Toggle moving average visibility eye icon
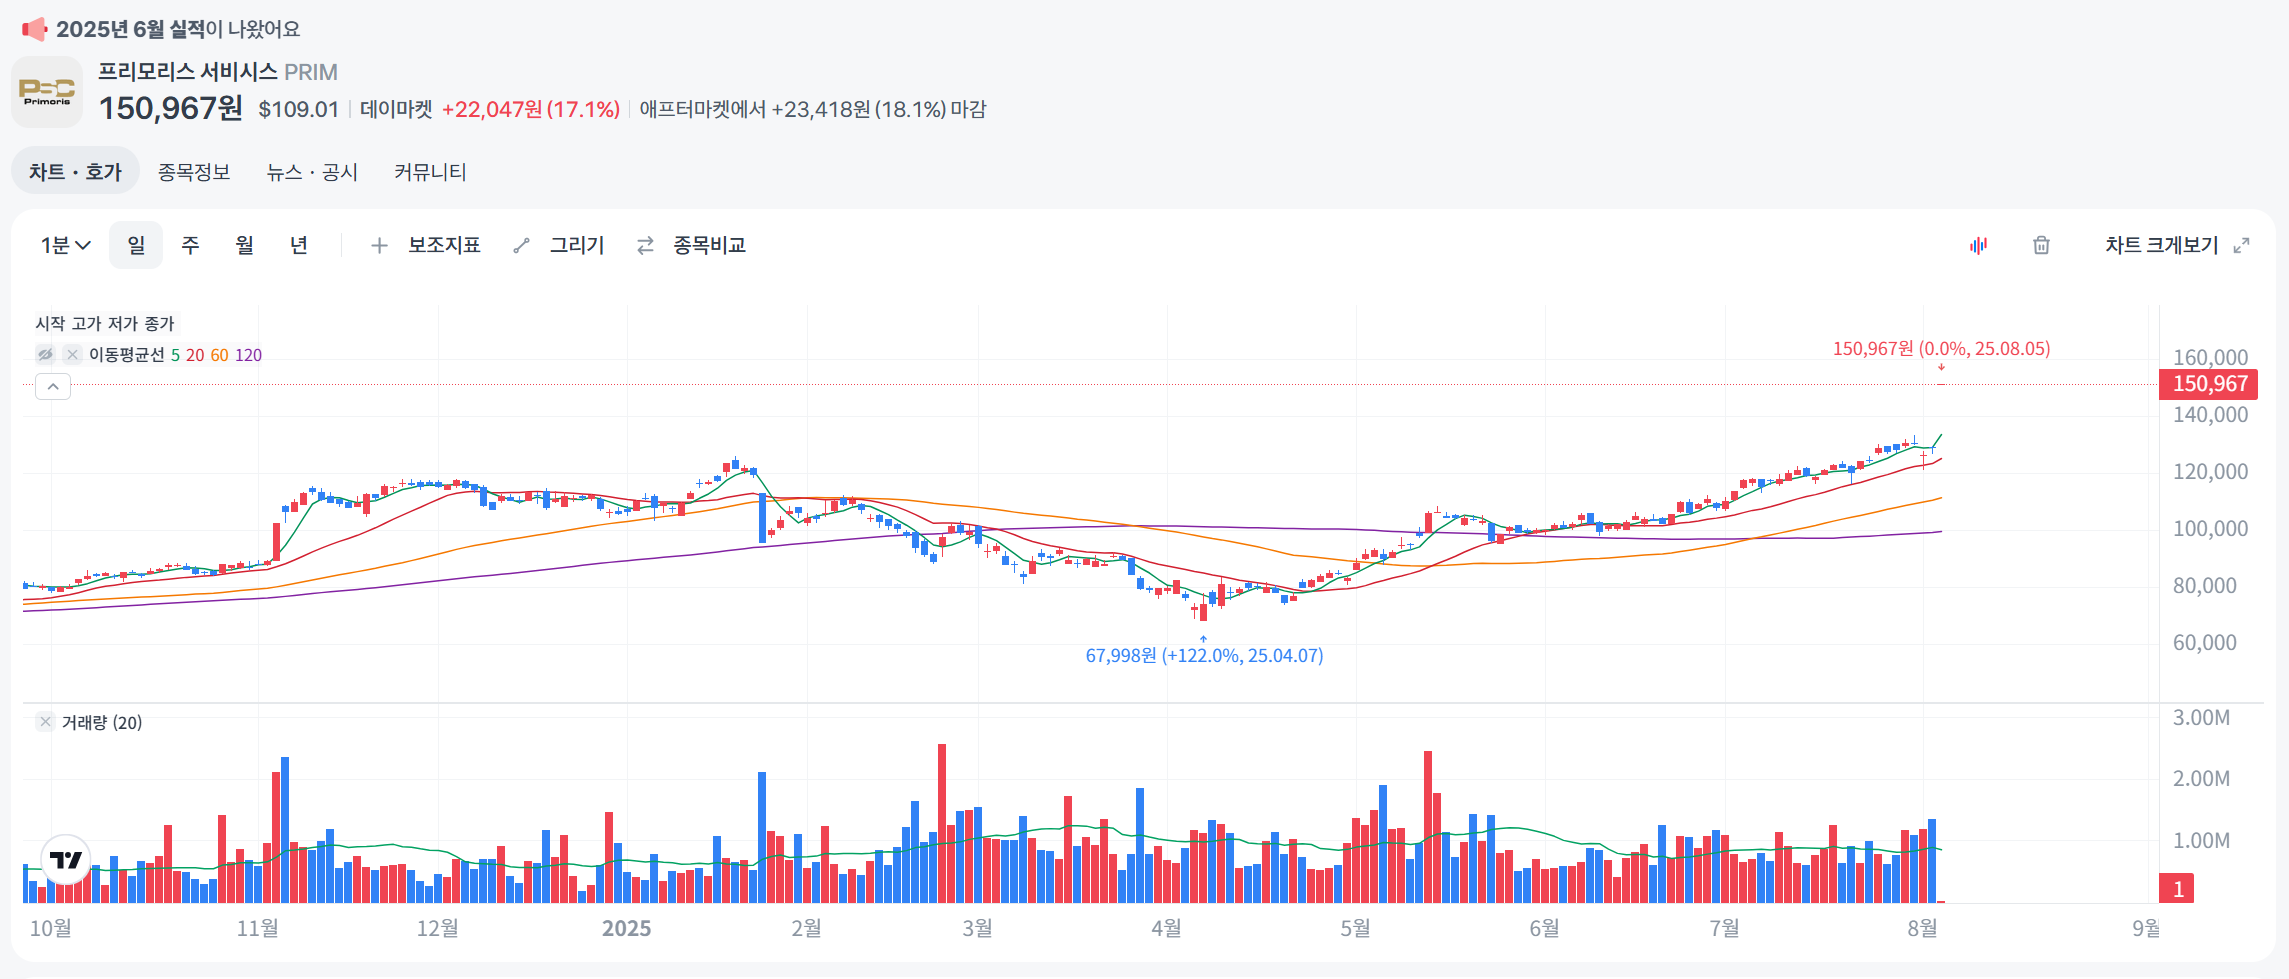This screenshot has width=2289, height=979. pyautogui.click(x=45, y=354)
